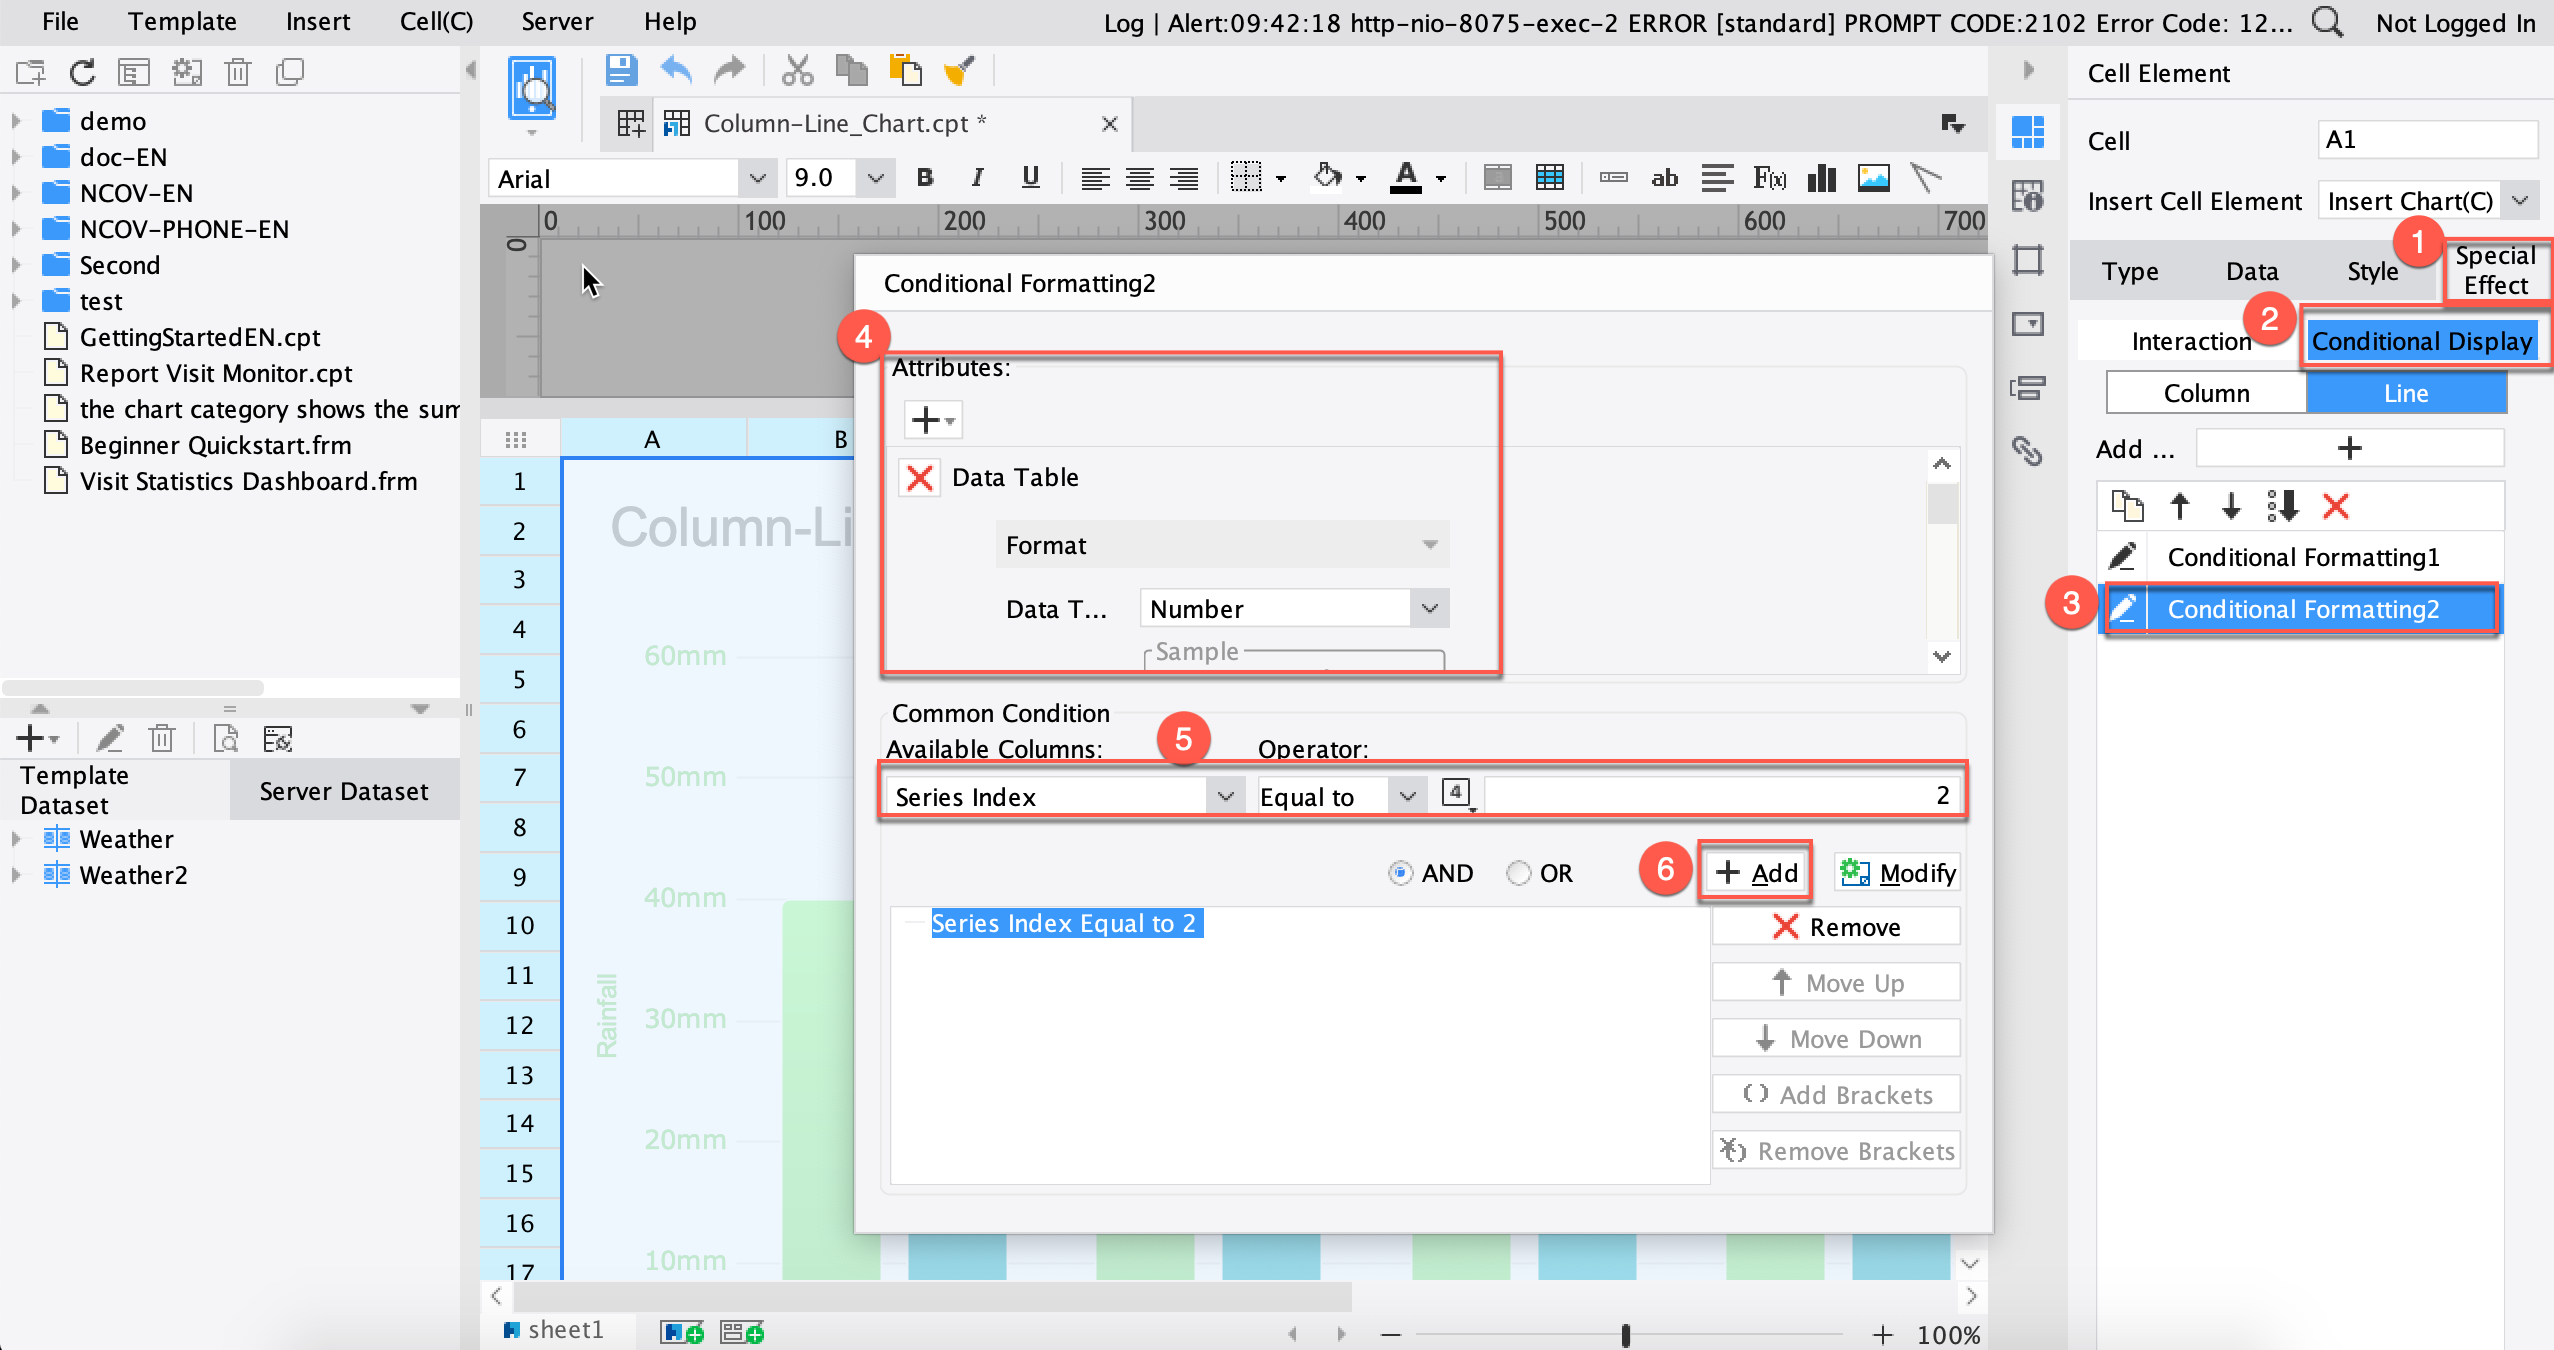Apply bold formatting from the toolbar
2554x1350 pixels.
[x=925, y=178]
